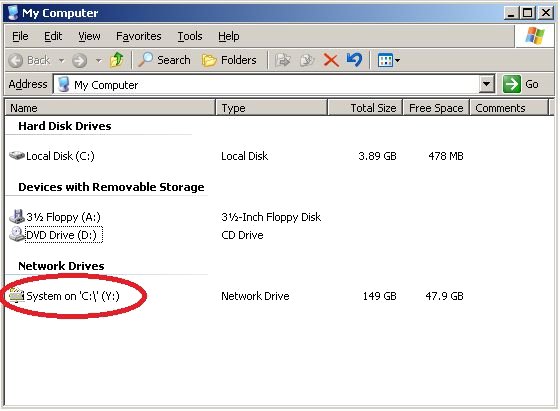Select DVD Drive (D:) item

point(56,235)
